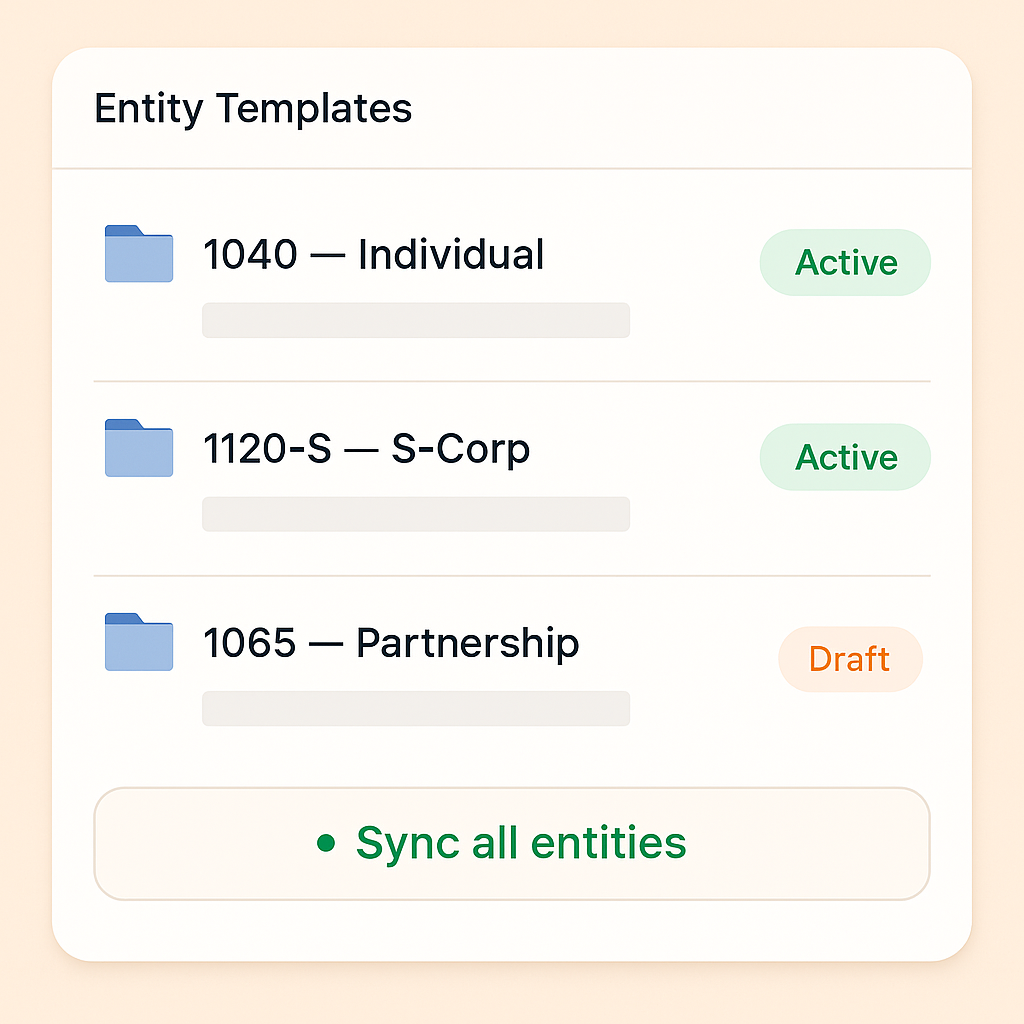Click the Active badge for 1040 — Individual
The width and height of the screenshot is (1024, 1024).
click(845, 262)
